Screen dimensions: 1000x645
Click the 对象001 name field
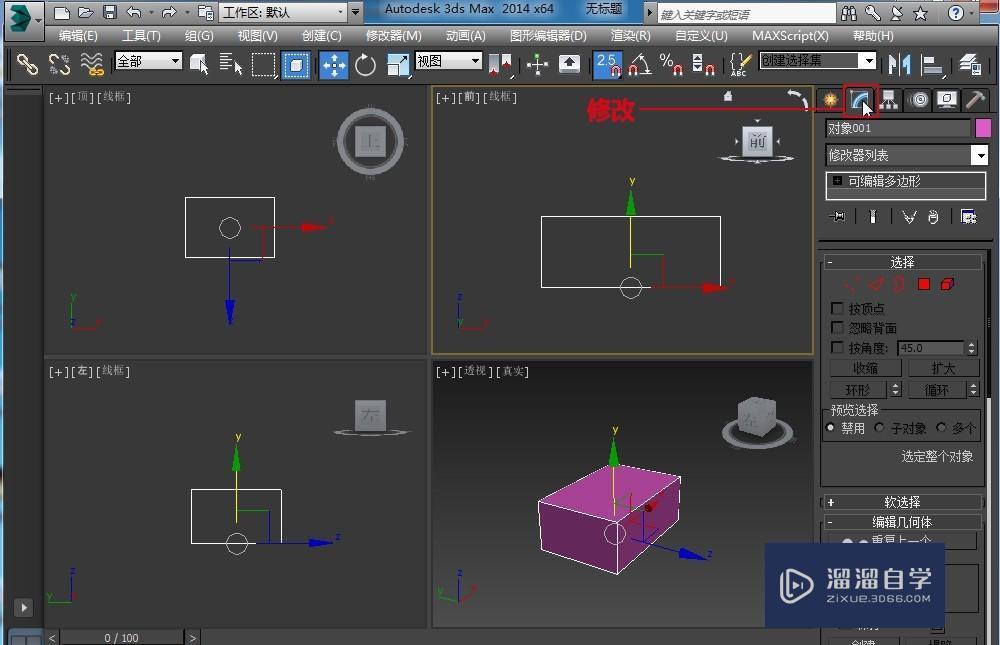(x=895, y=128)
